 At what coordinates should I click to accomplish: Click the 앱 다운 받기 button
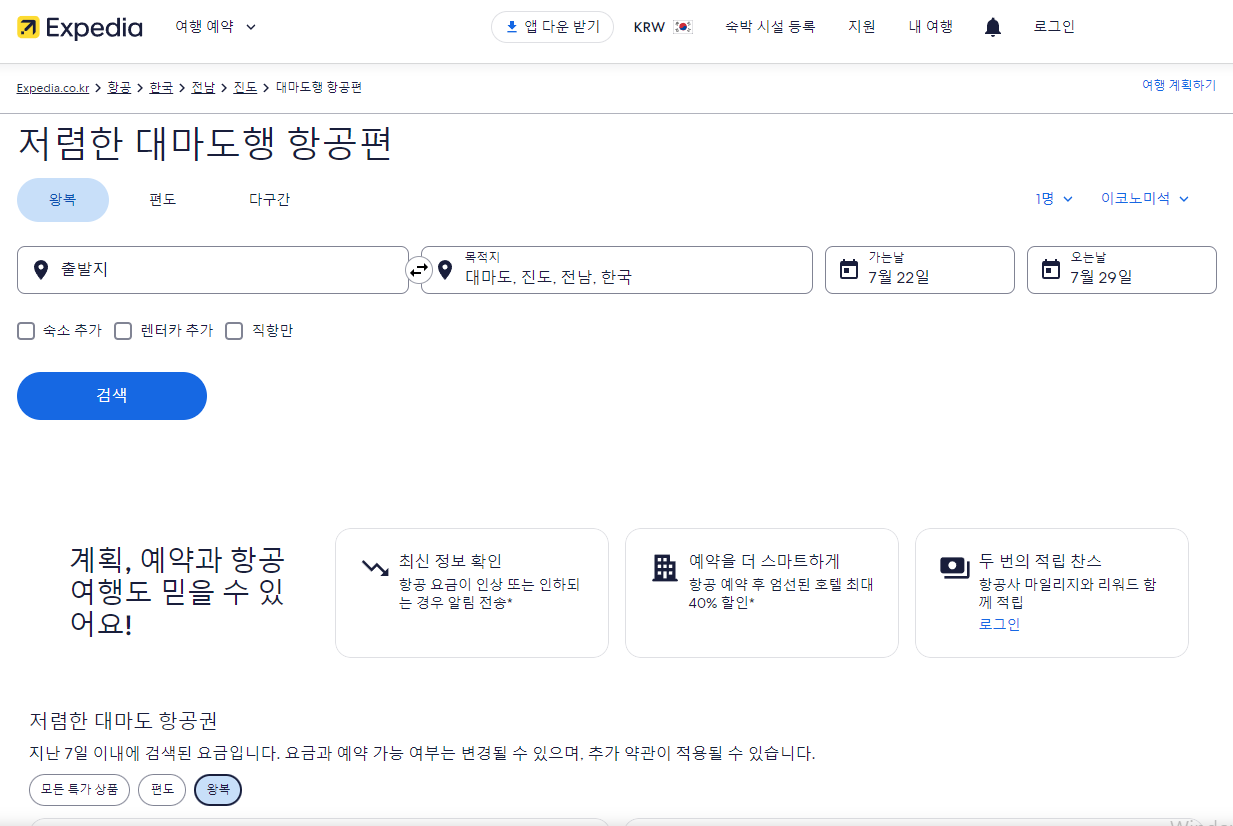tap(552, 27)
